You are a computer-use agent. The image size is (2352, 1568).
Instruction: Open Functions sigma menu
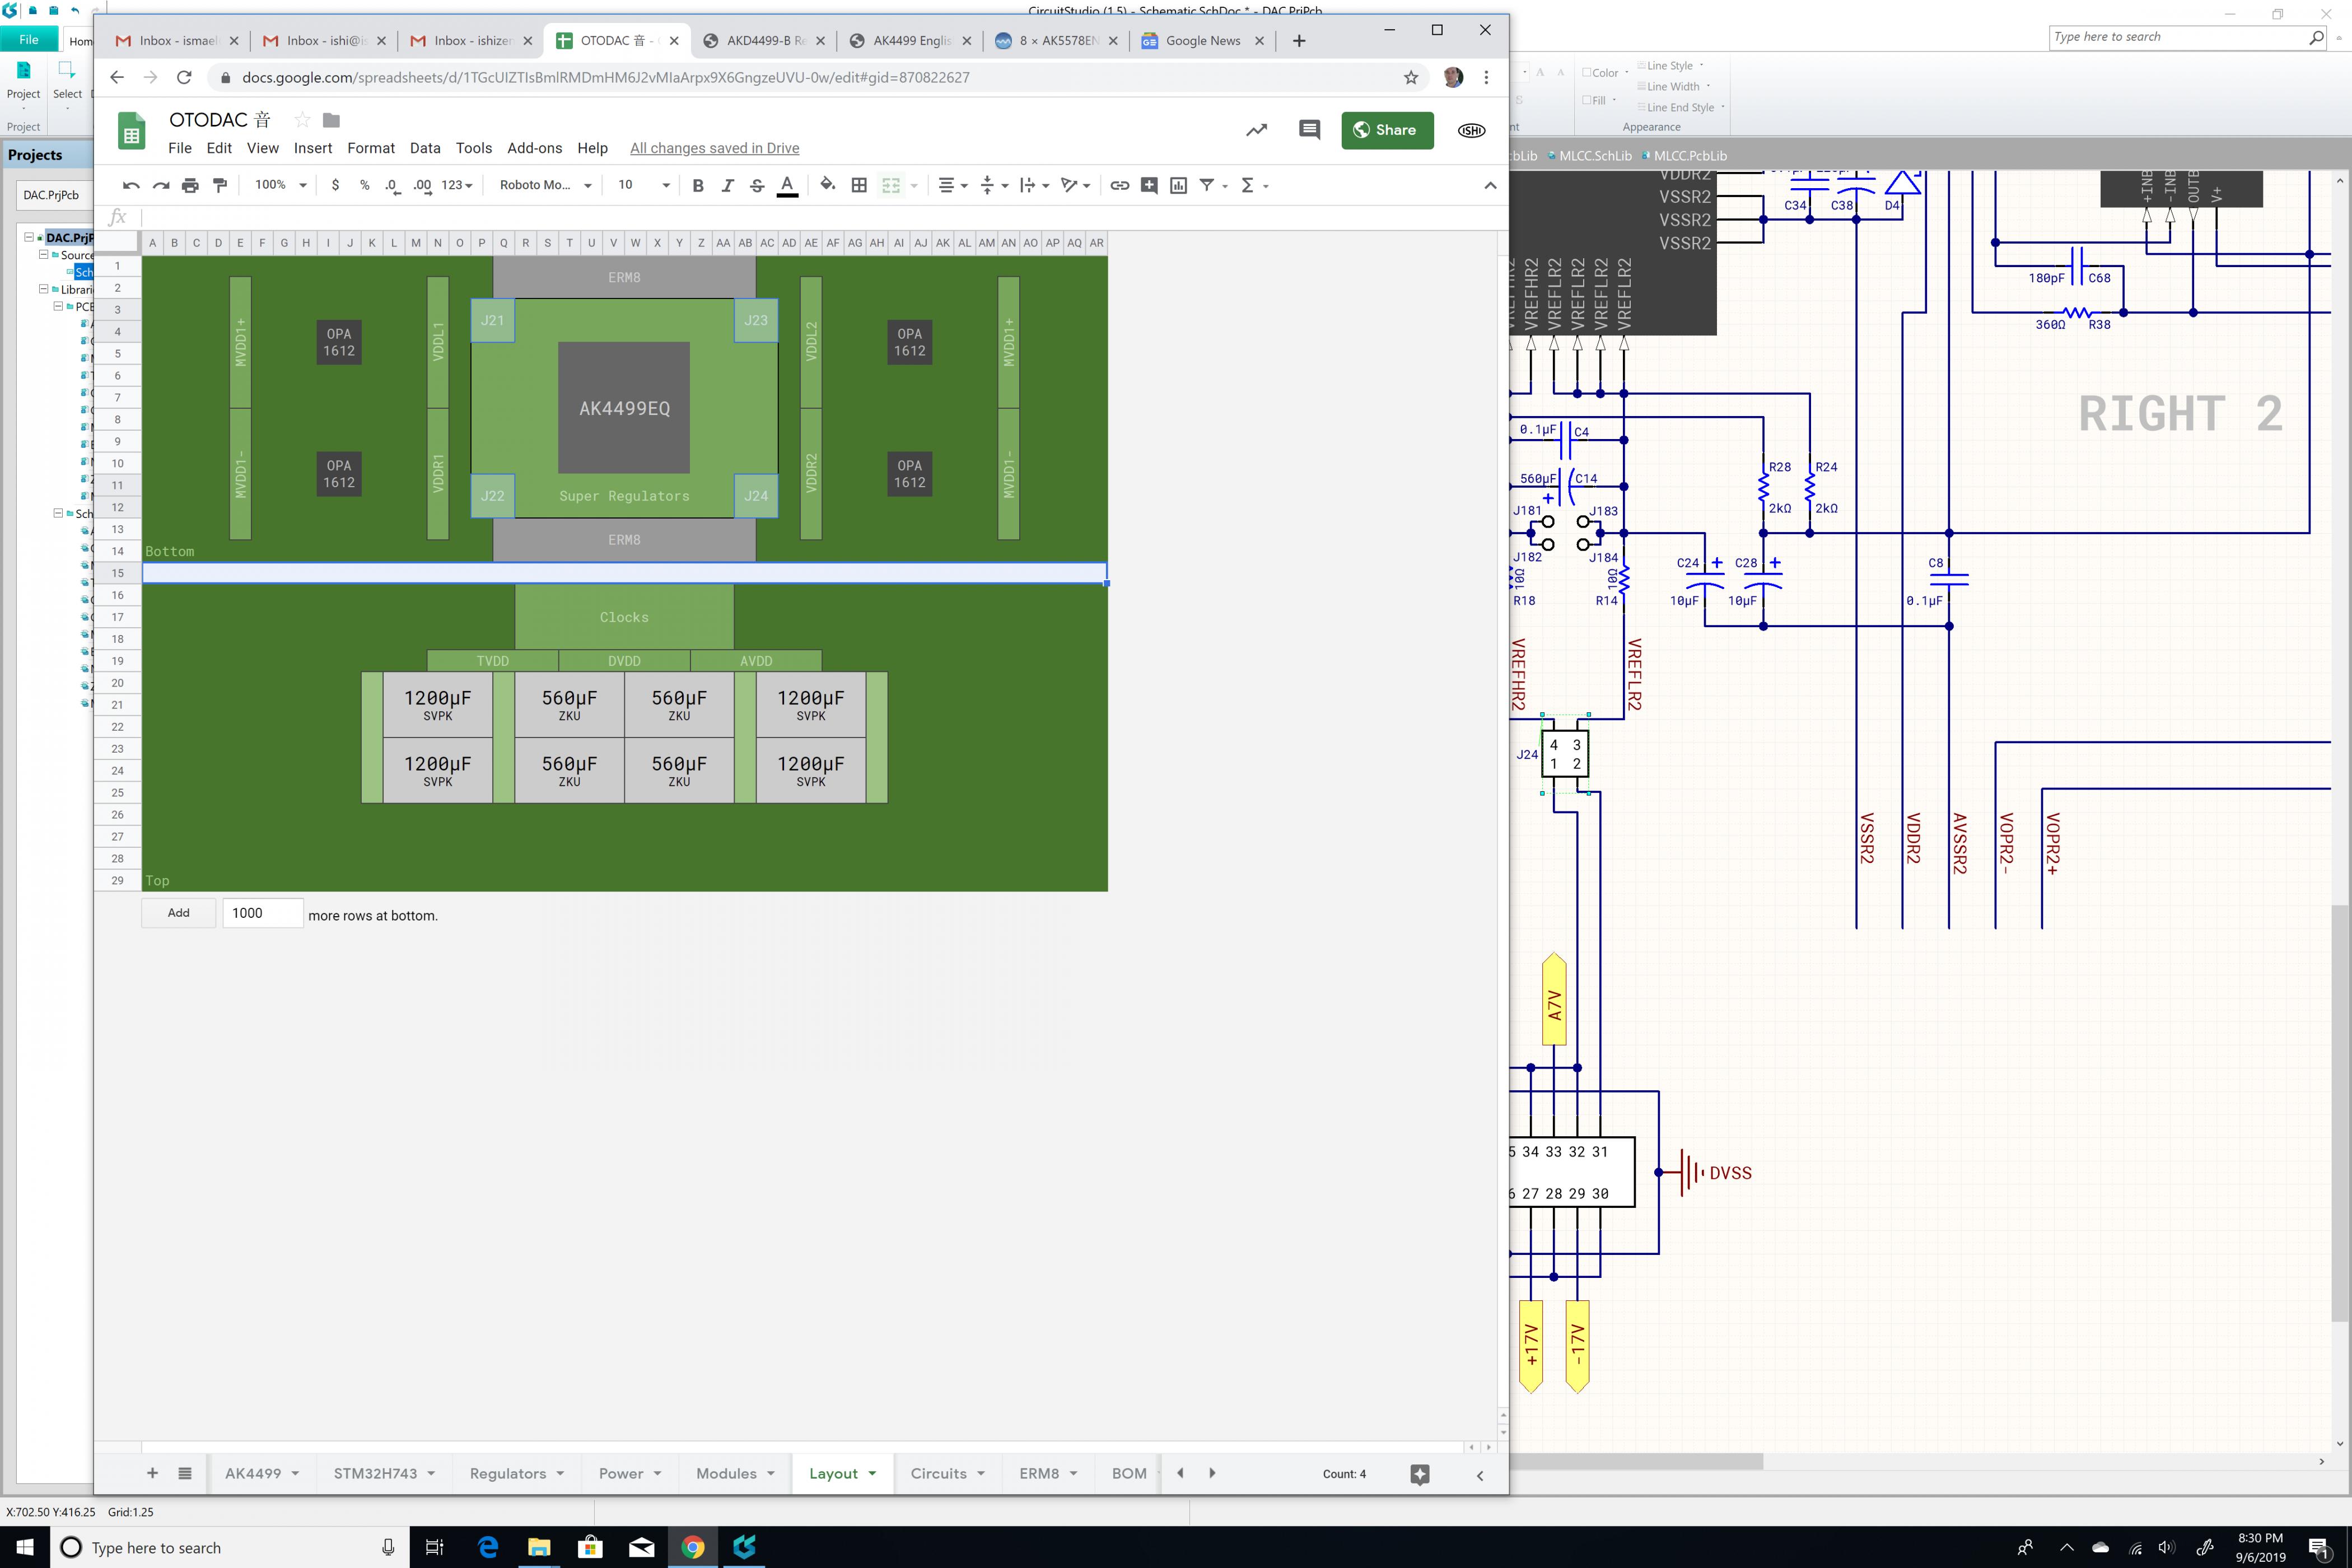click(1254, 185)
